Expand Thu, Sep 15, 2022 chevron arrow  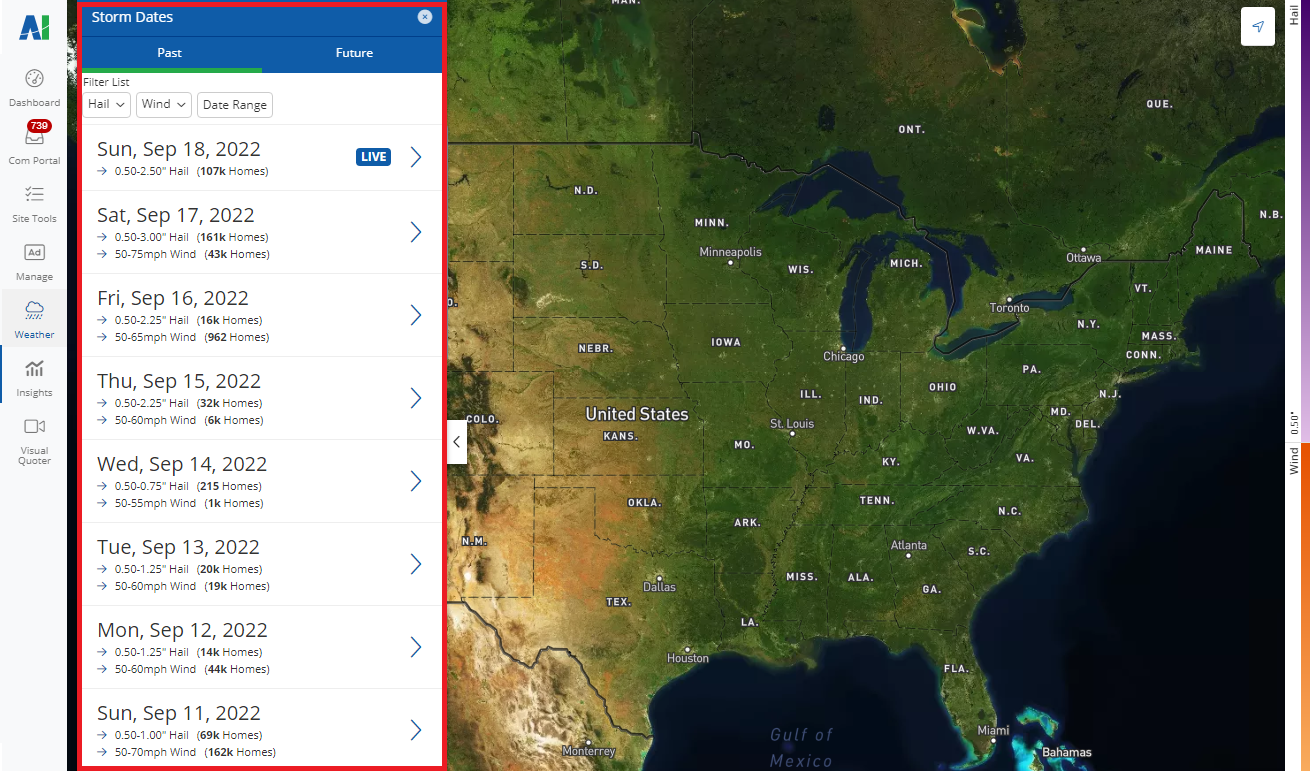tap(415, 398)
